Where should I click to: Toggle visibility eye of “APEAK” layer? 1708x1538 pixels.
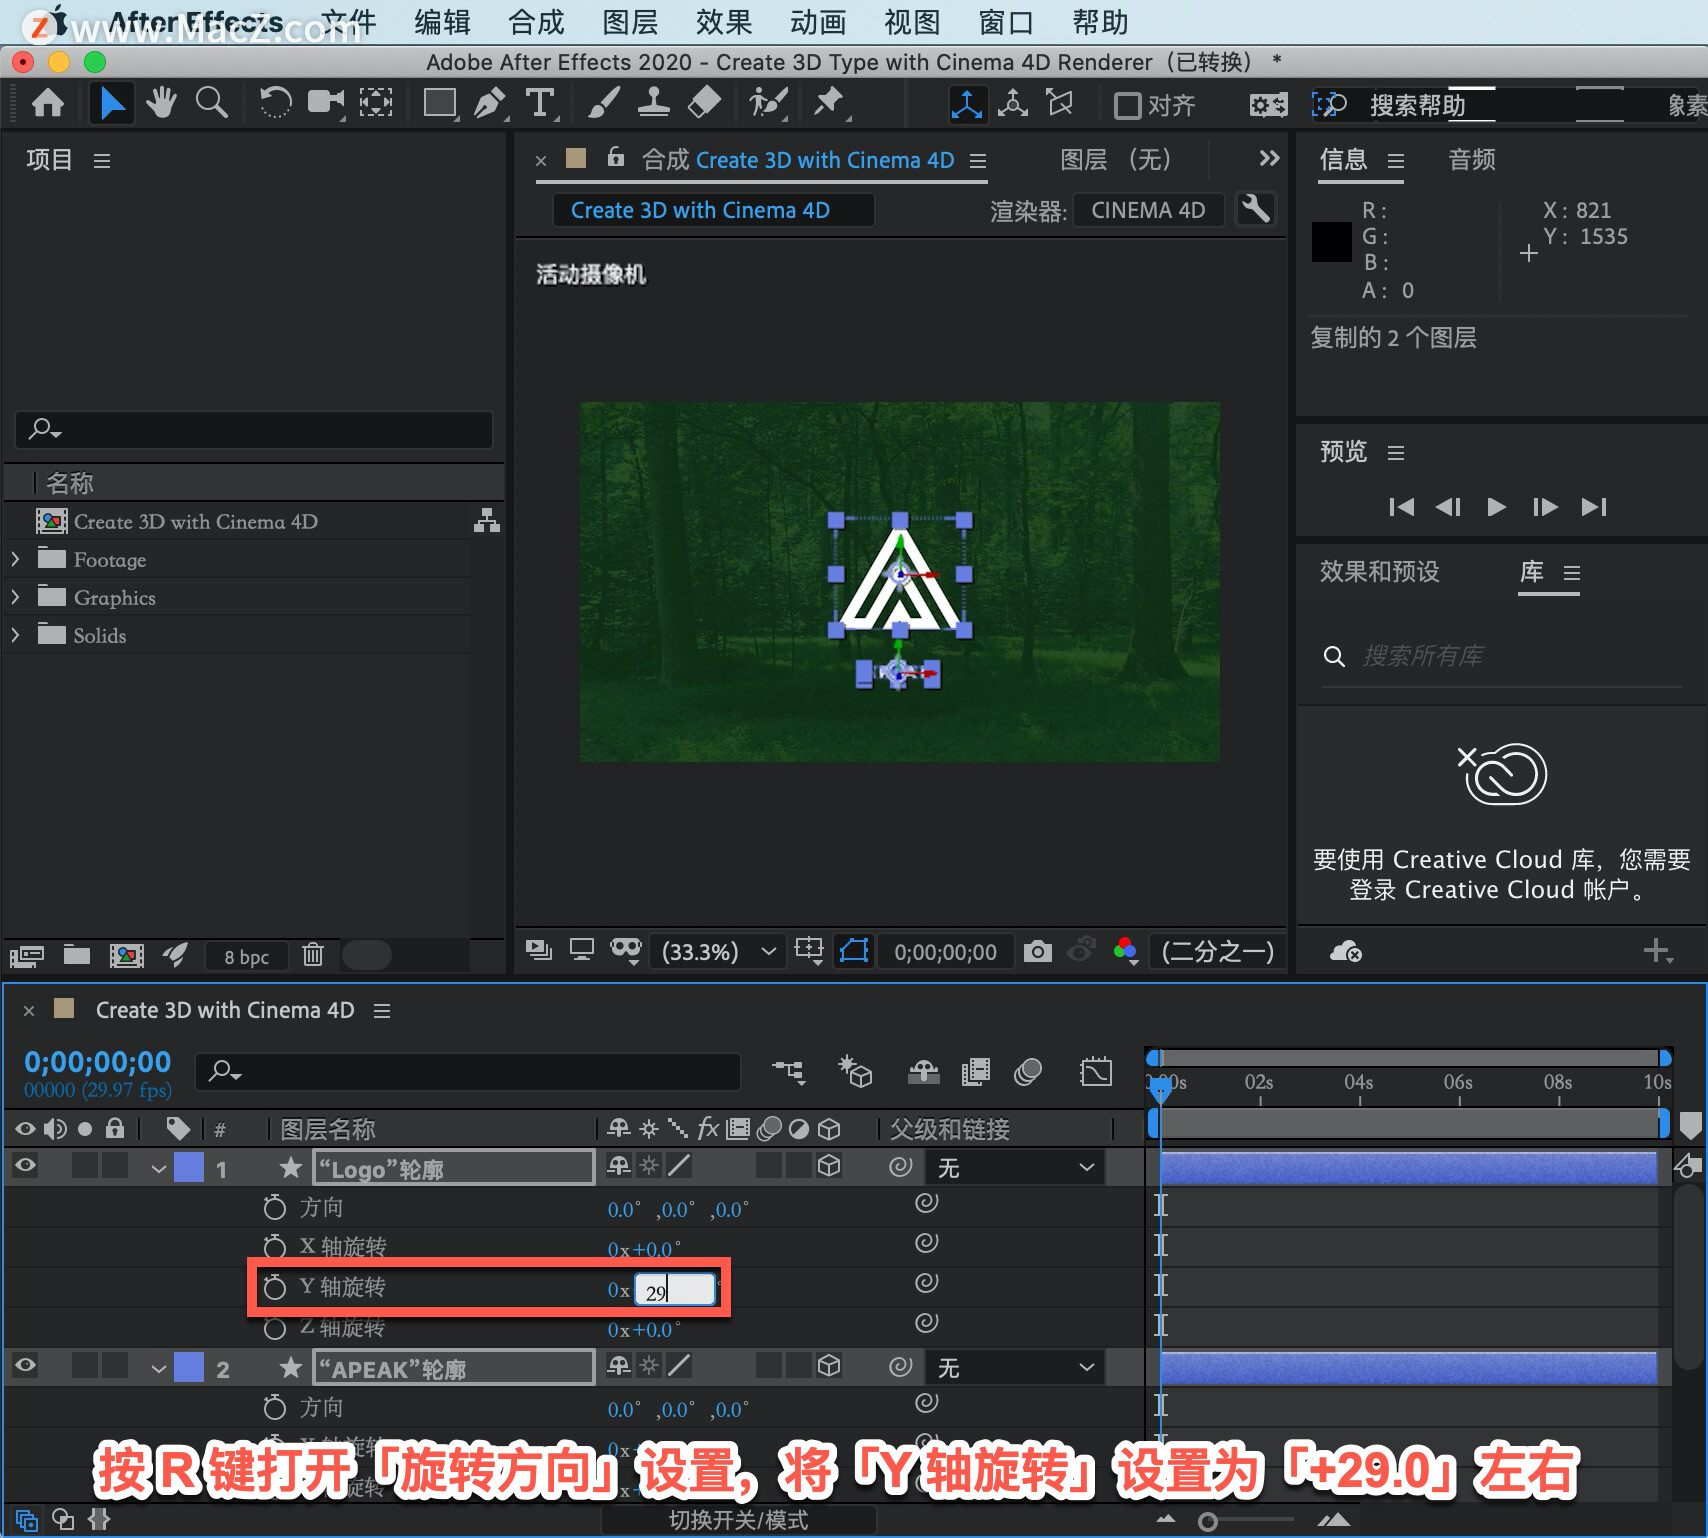26,1365
